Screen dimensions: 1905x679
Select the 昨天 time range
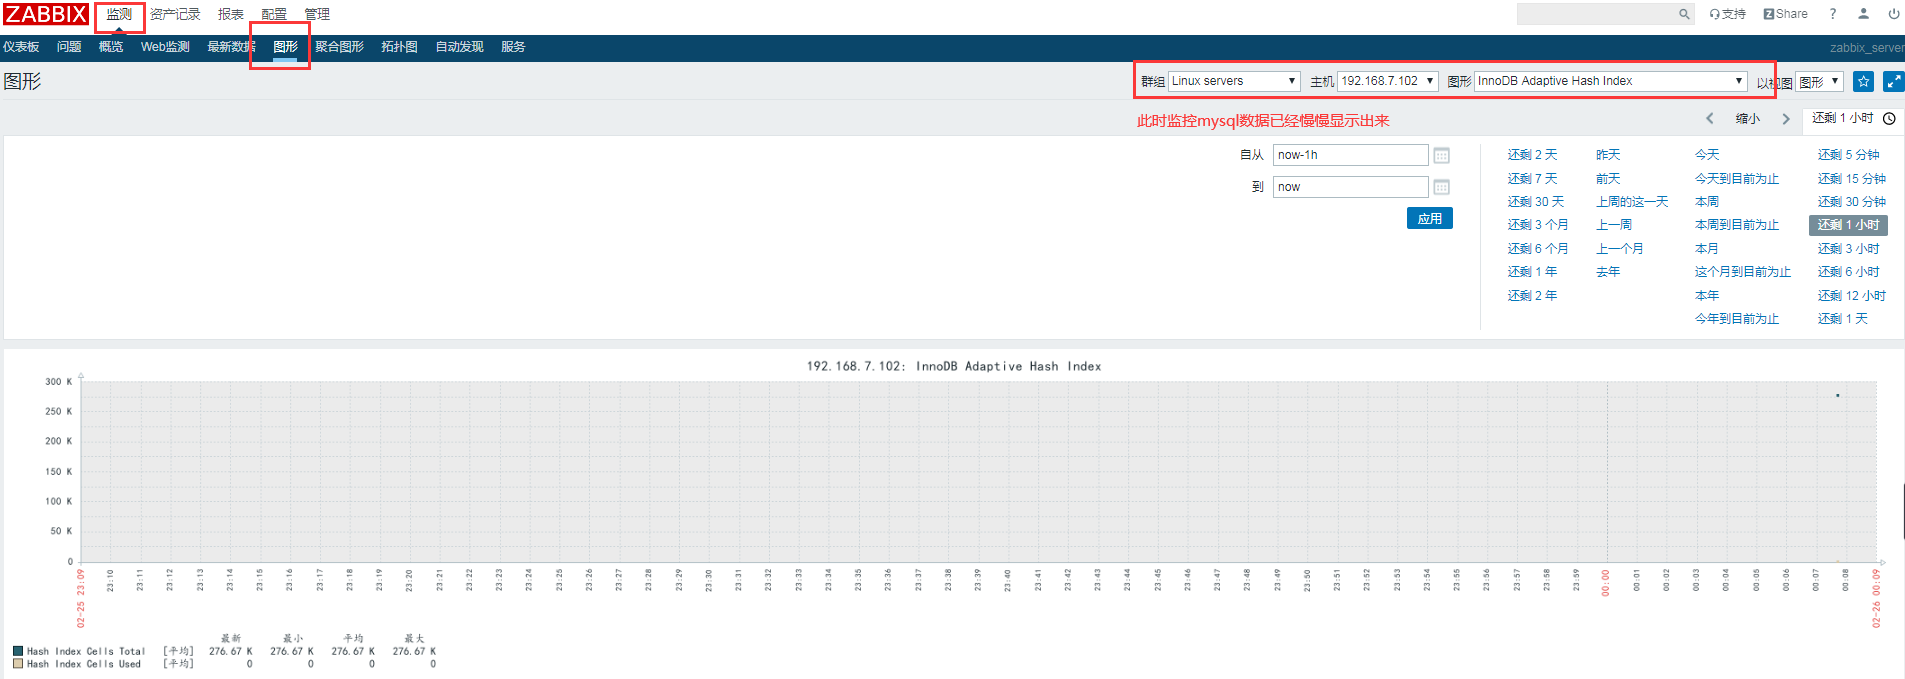pos(1608,155)
